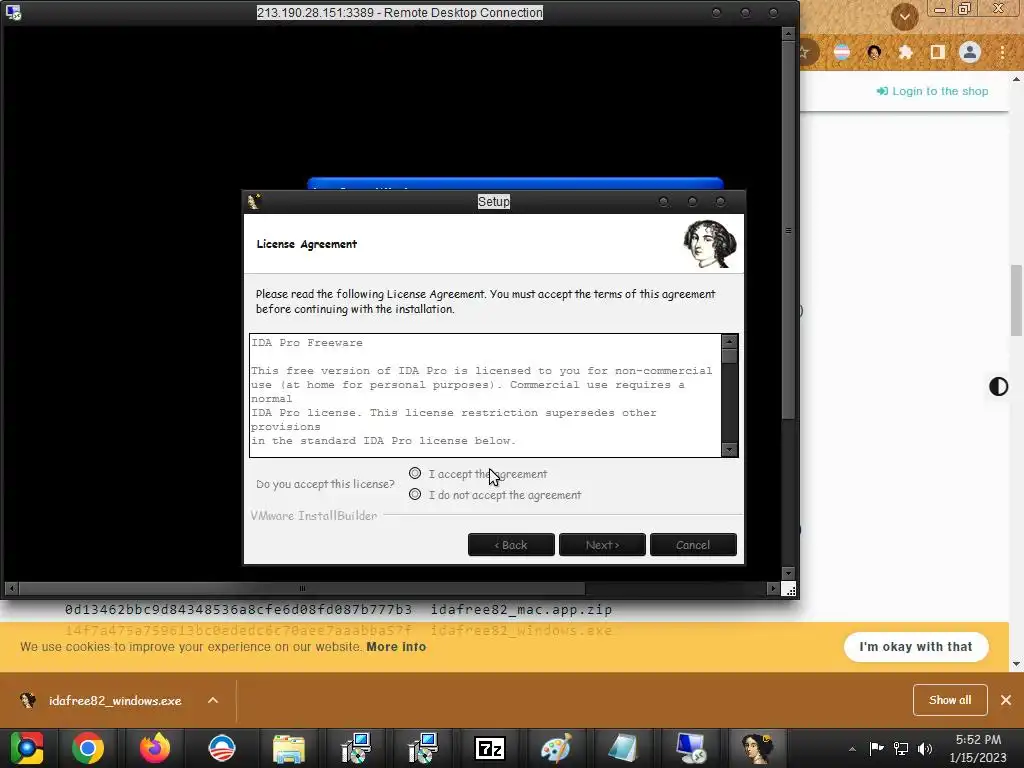Open Notepad from taskbar
1024x768 pixels.
coord(623,748)
